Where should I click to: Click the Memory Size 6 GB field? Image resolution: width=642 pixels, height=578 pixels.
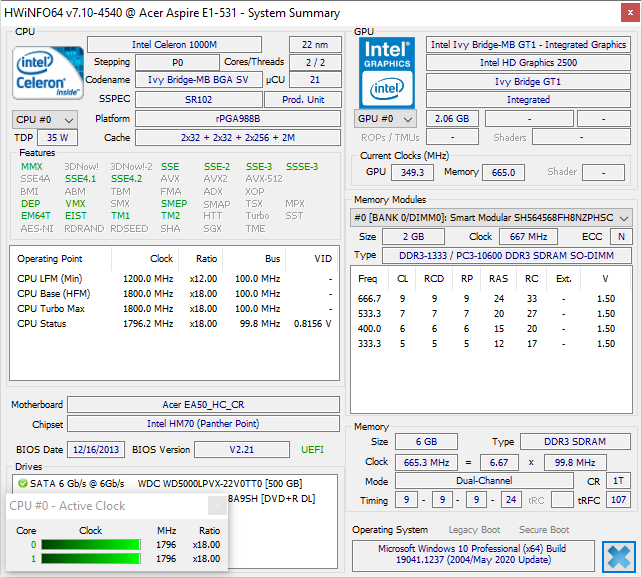click(x=426, y=442)
